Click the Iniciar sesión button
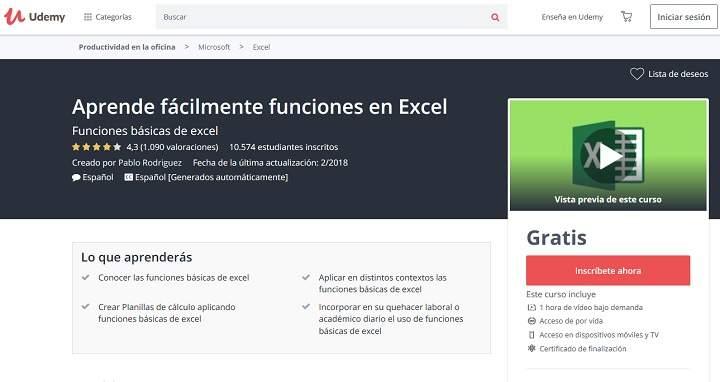The image size is (720, 382). pos(684,17)
